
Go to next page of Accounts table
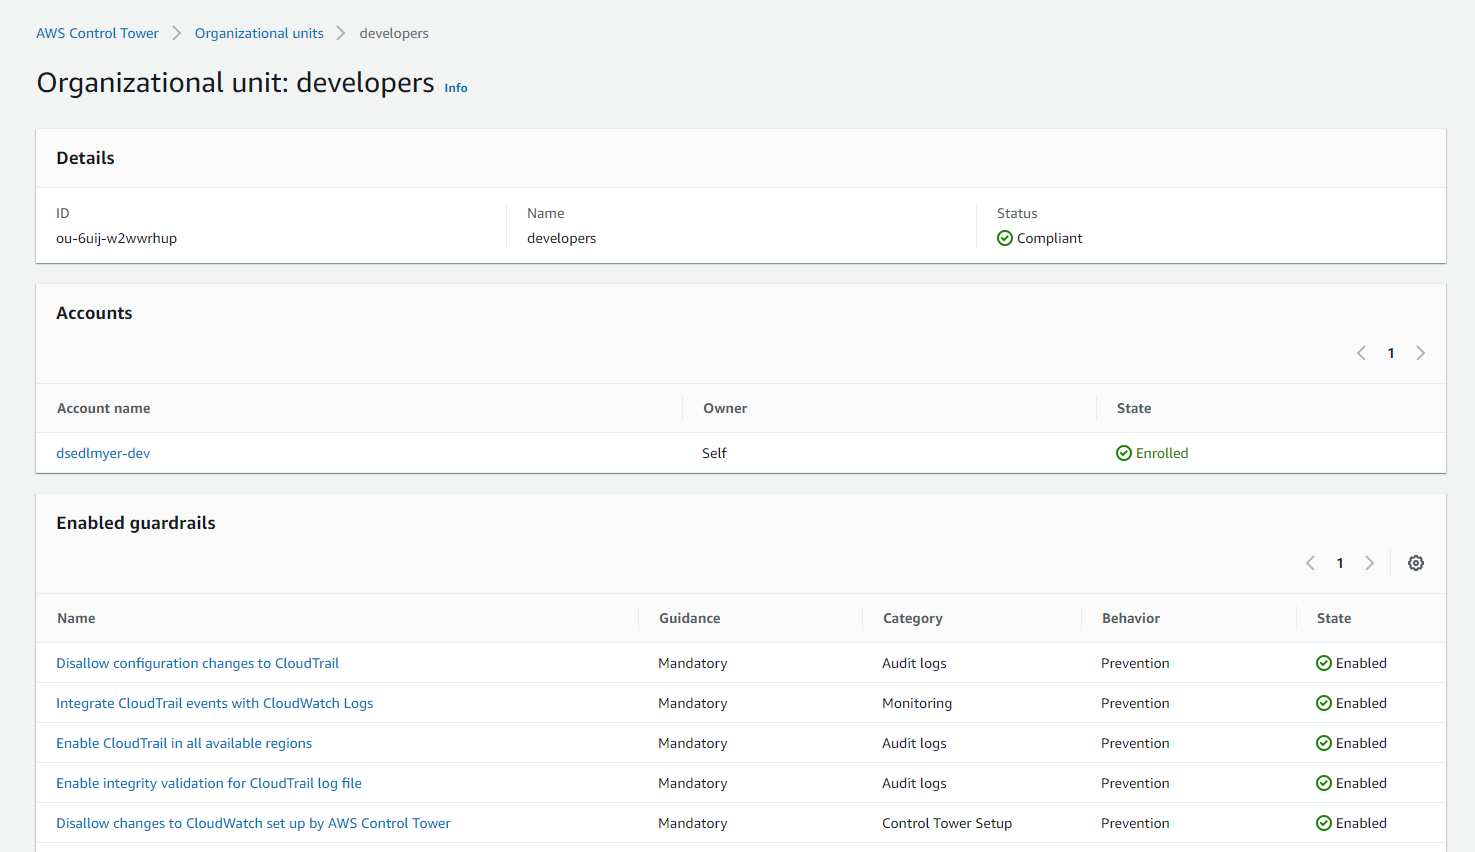pos(1420,353)
